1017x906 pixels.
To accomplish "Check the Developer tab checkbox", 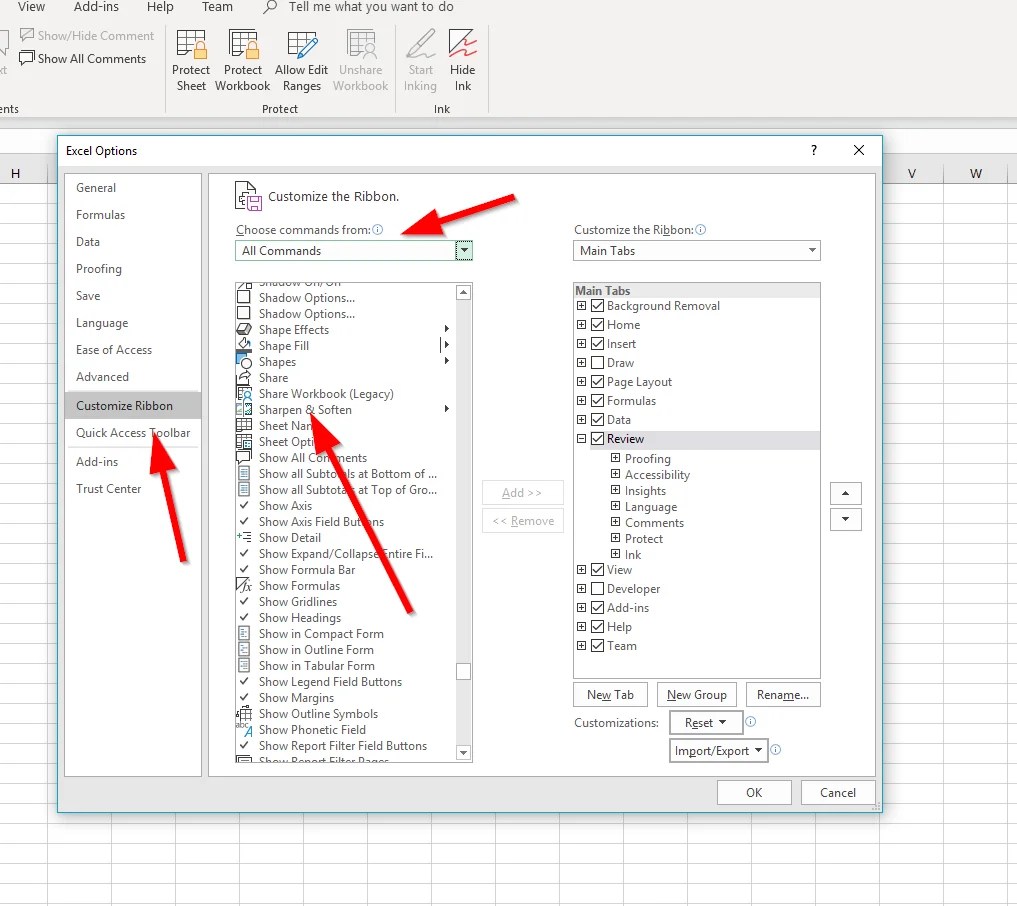I will coord(597,588).
